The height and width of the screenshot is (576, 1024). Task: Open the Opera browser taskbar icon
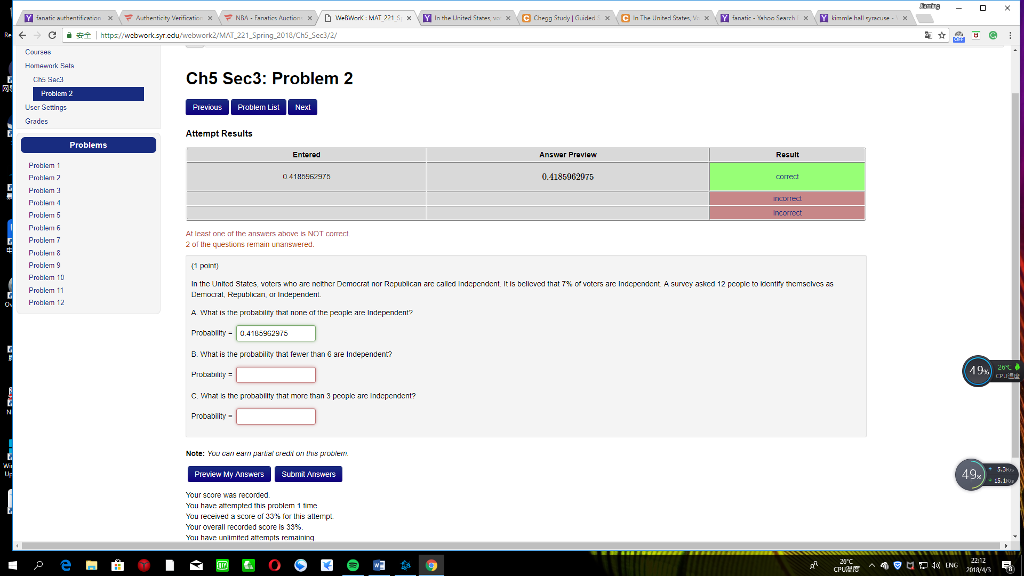(273, 565)
